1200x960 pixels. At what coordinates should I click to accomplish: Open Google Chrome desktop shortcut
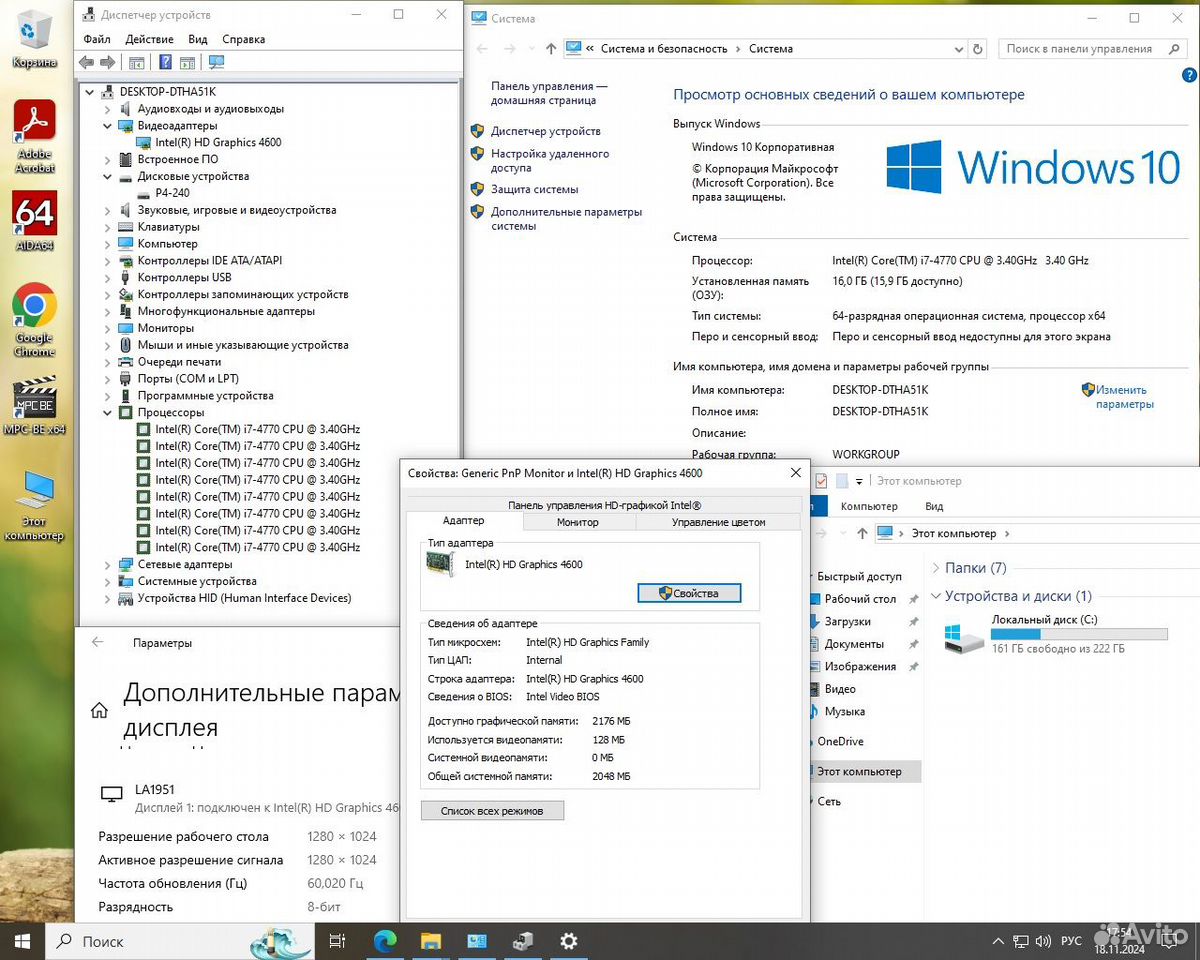35,320
